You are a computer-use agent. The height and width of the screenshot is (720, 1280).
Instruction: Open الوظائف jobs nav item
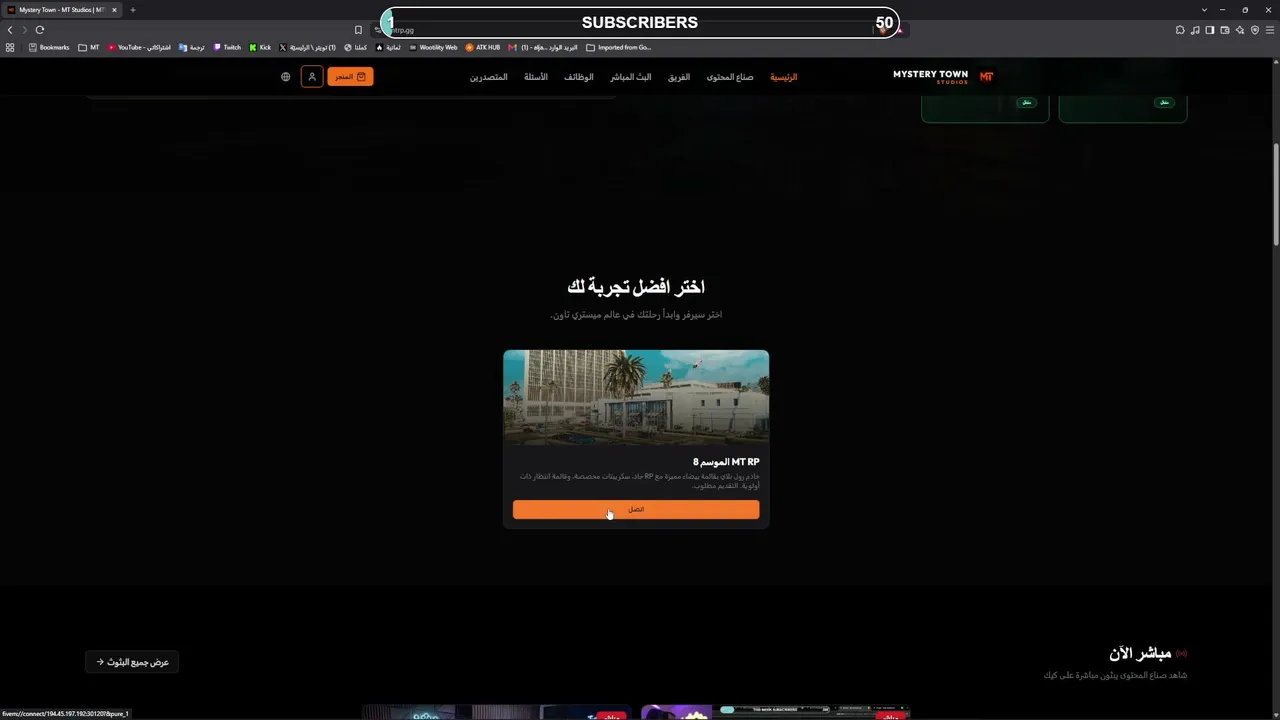(x=578, y=77)
